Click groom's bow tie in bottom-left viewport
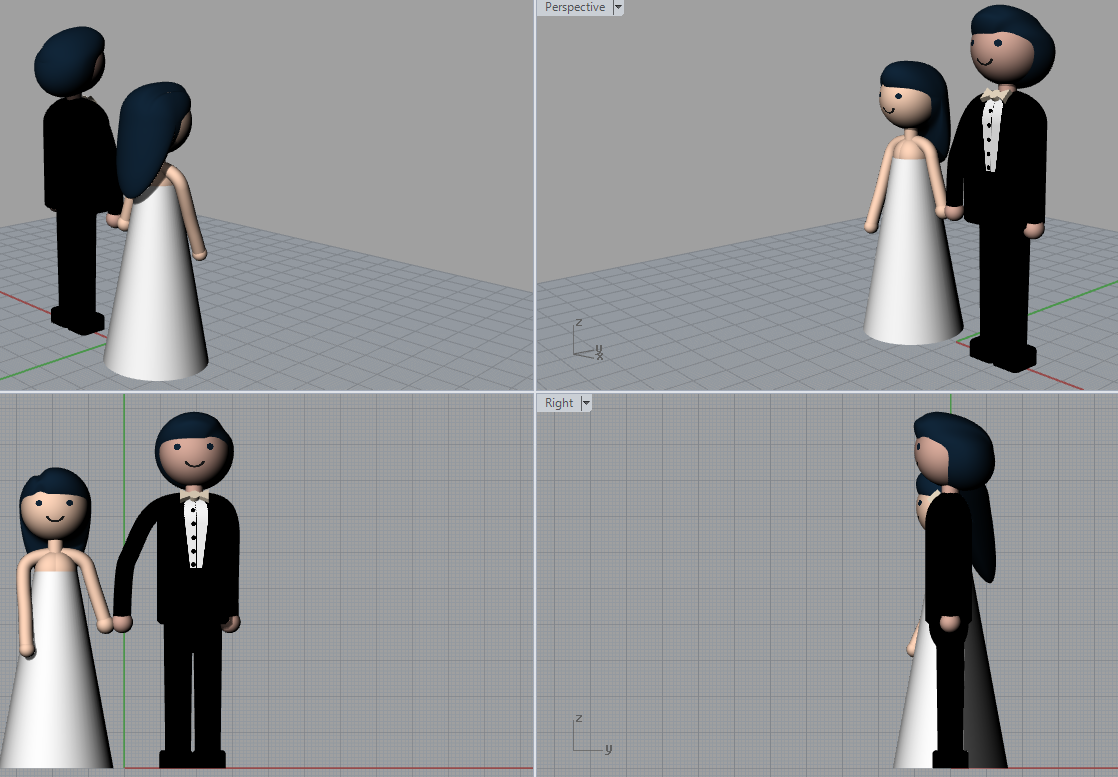This screenshot has height=777, width=1118. (195, 495)
